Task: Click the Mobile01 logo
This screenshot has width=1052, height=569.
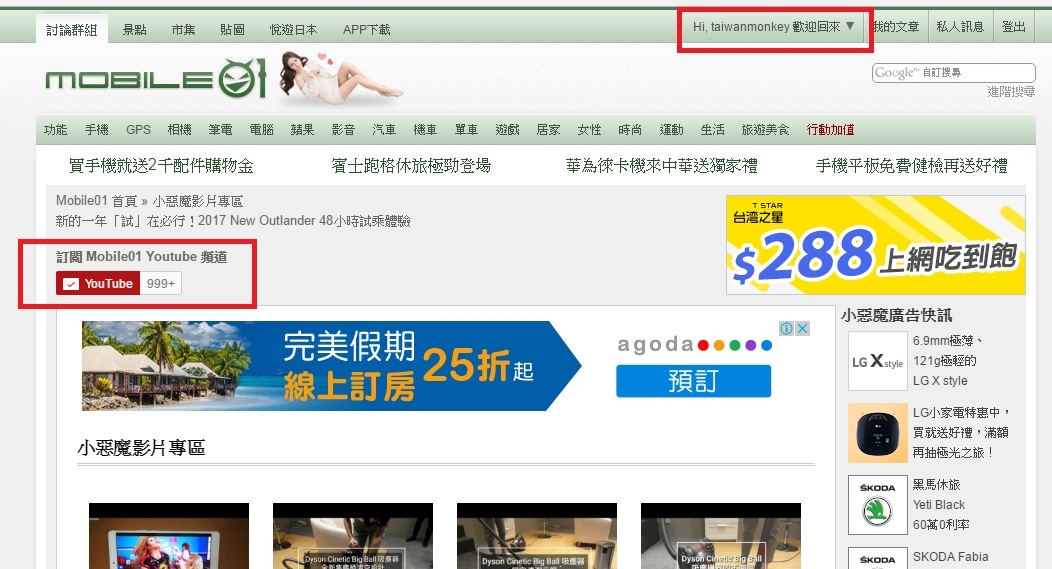Action: (156, 79)
